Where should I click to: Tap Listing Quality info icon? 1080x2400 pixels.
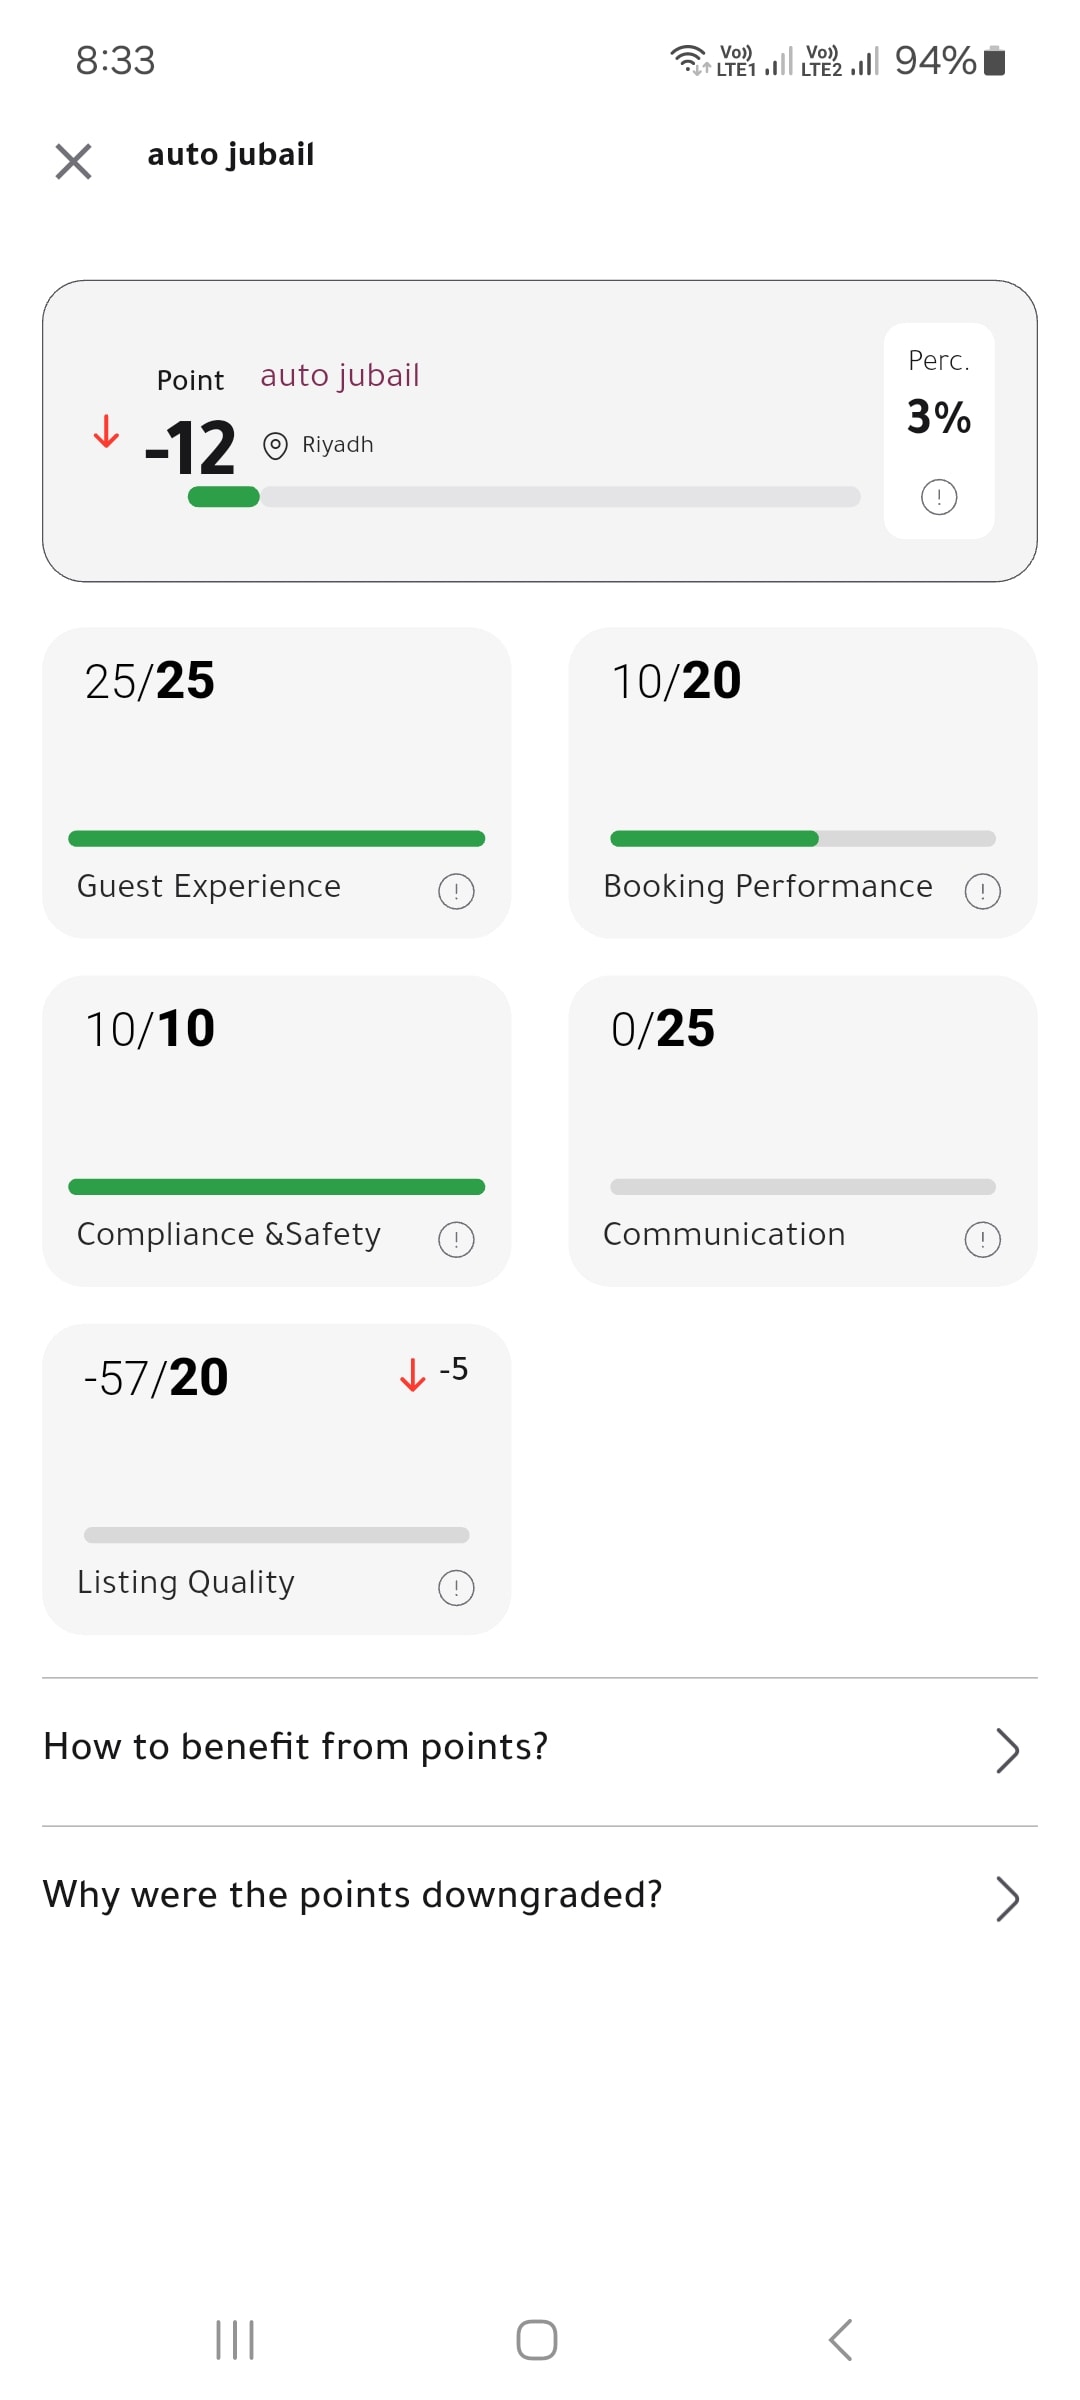456,1587
